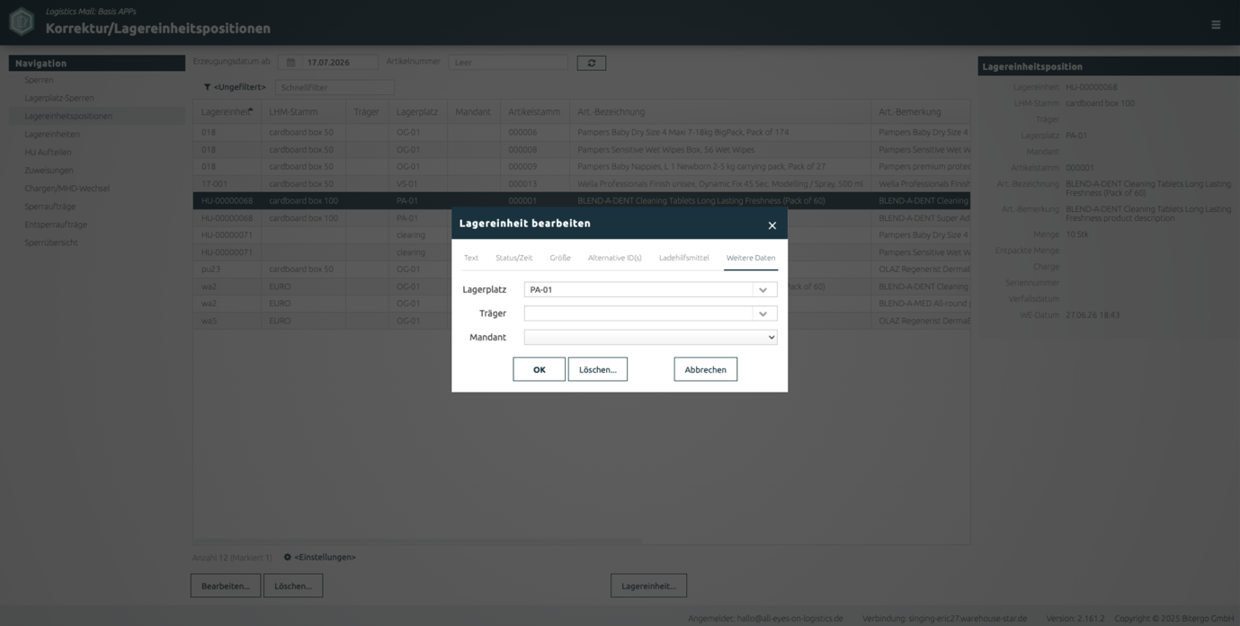
Task: Sort by the Träger column header
Action: pyautogui.click(x=367, y=112)
